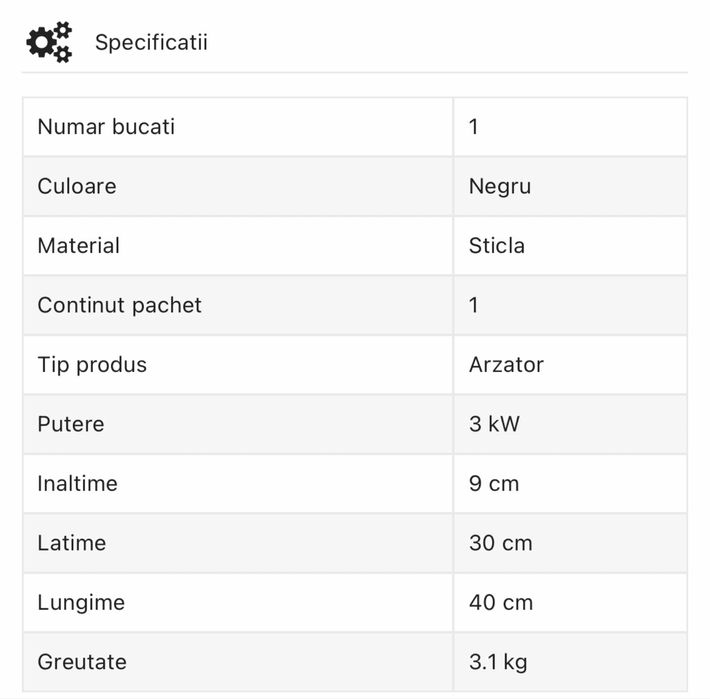Click the Negru color value
Screen dimensions: 710x699
(499, 186)
